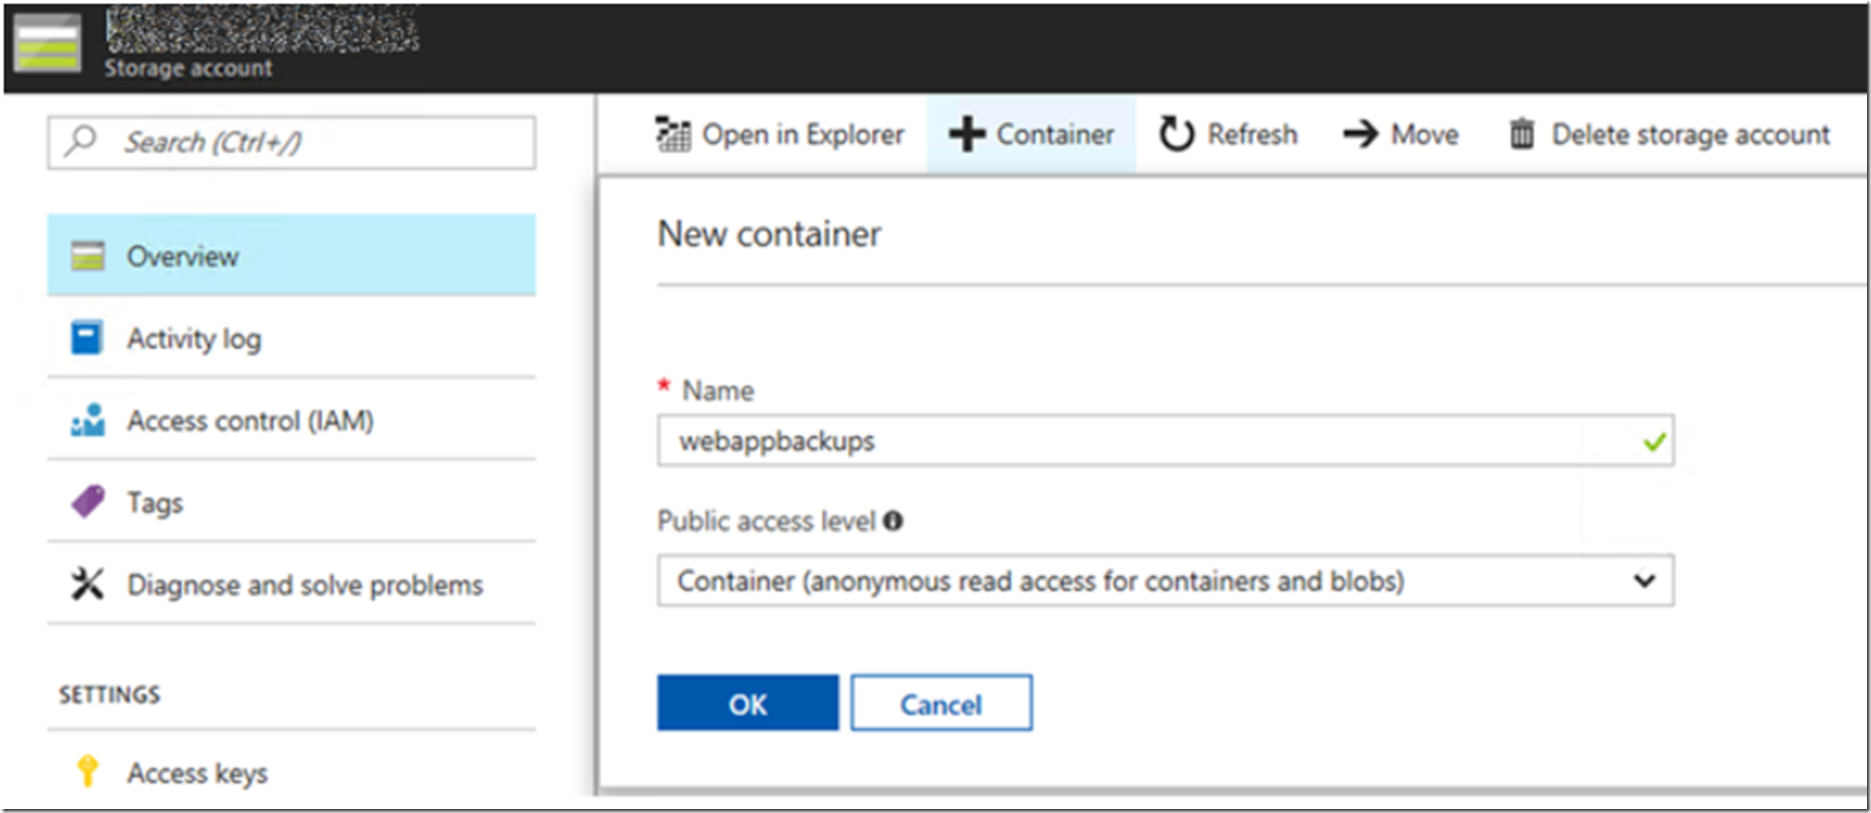Open Access keys settings
1871x813 pixels.
pos(291,771)
